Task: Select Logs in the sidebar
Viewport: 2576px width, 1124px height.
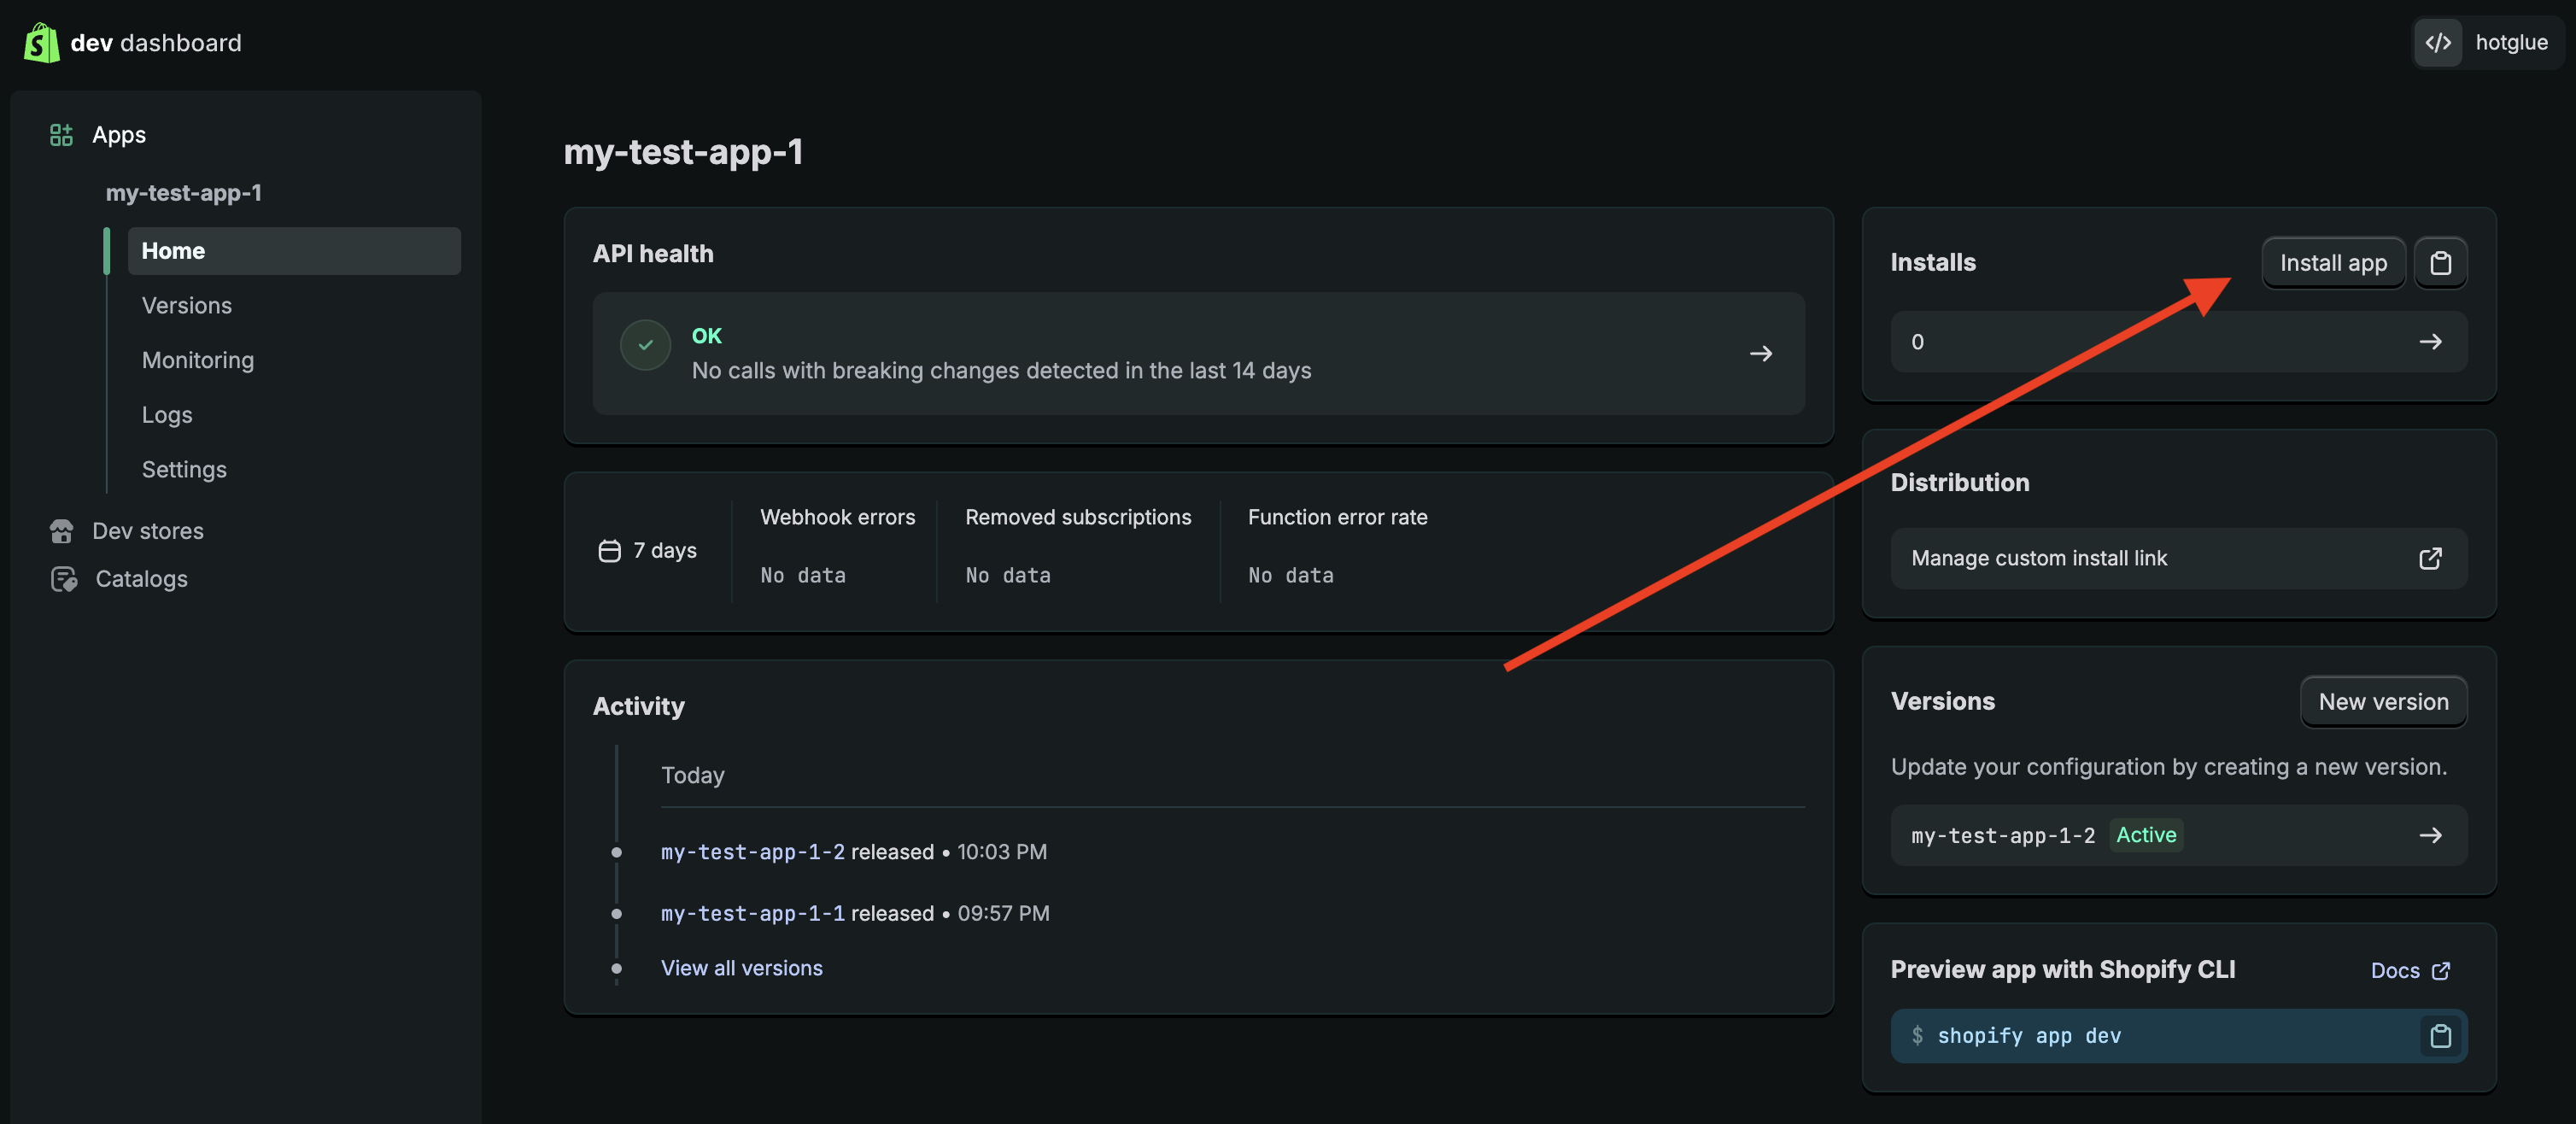Action: (x=167, y=415)
